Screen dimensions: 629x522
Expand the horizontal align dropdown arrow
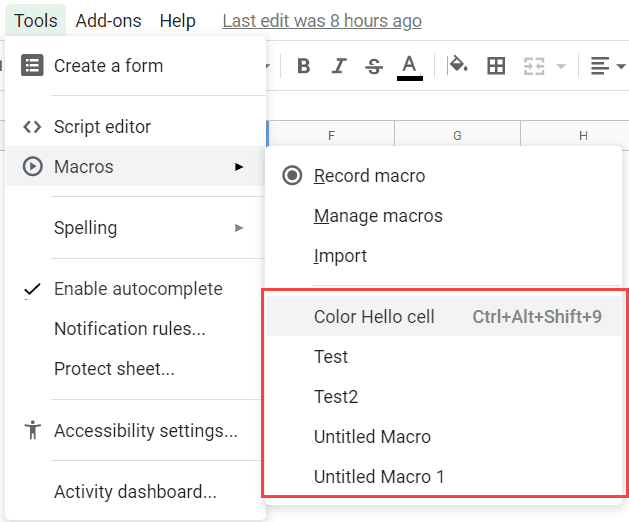click(x=621, y=66)
